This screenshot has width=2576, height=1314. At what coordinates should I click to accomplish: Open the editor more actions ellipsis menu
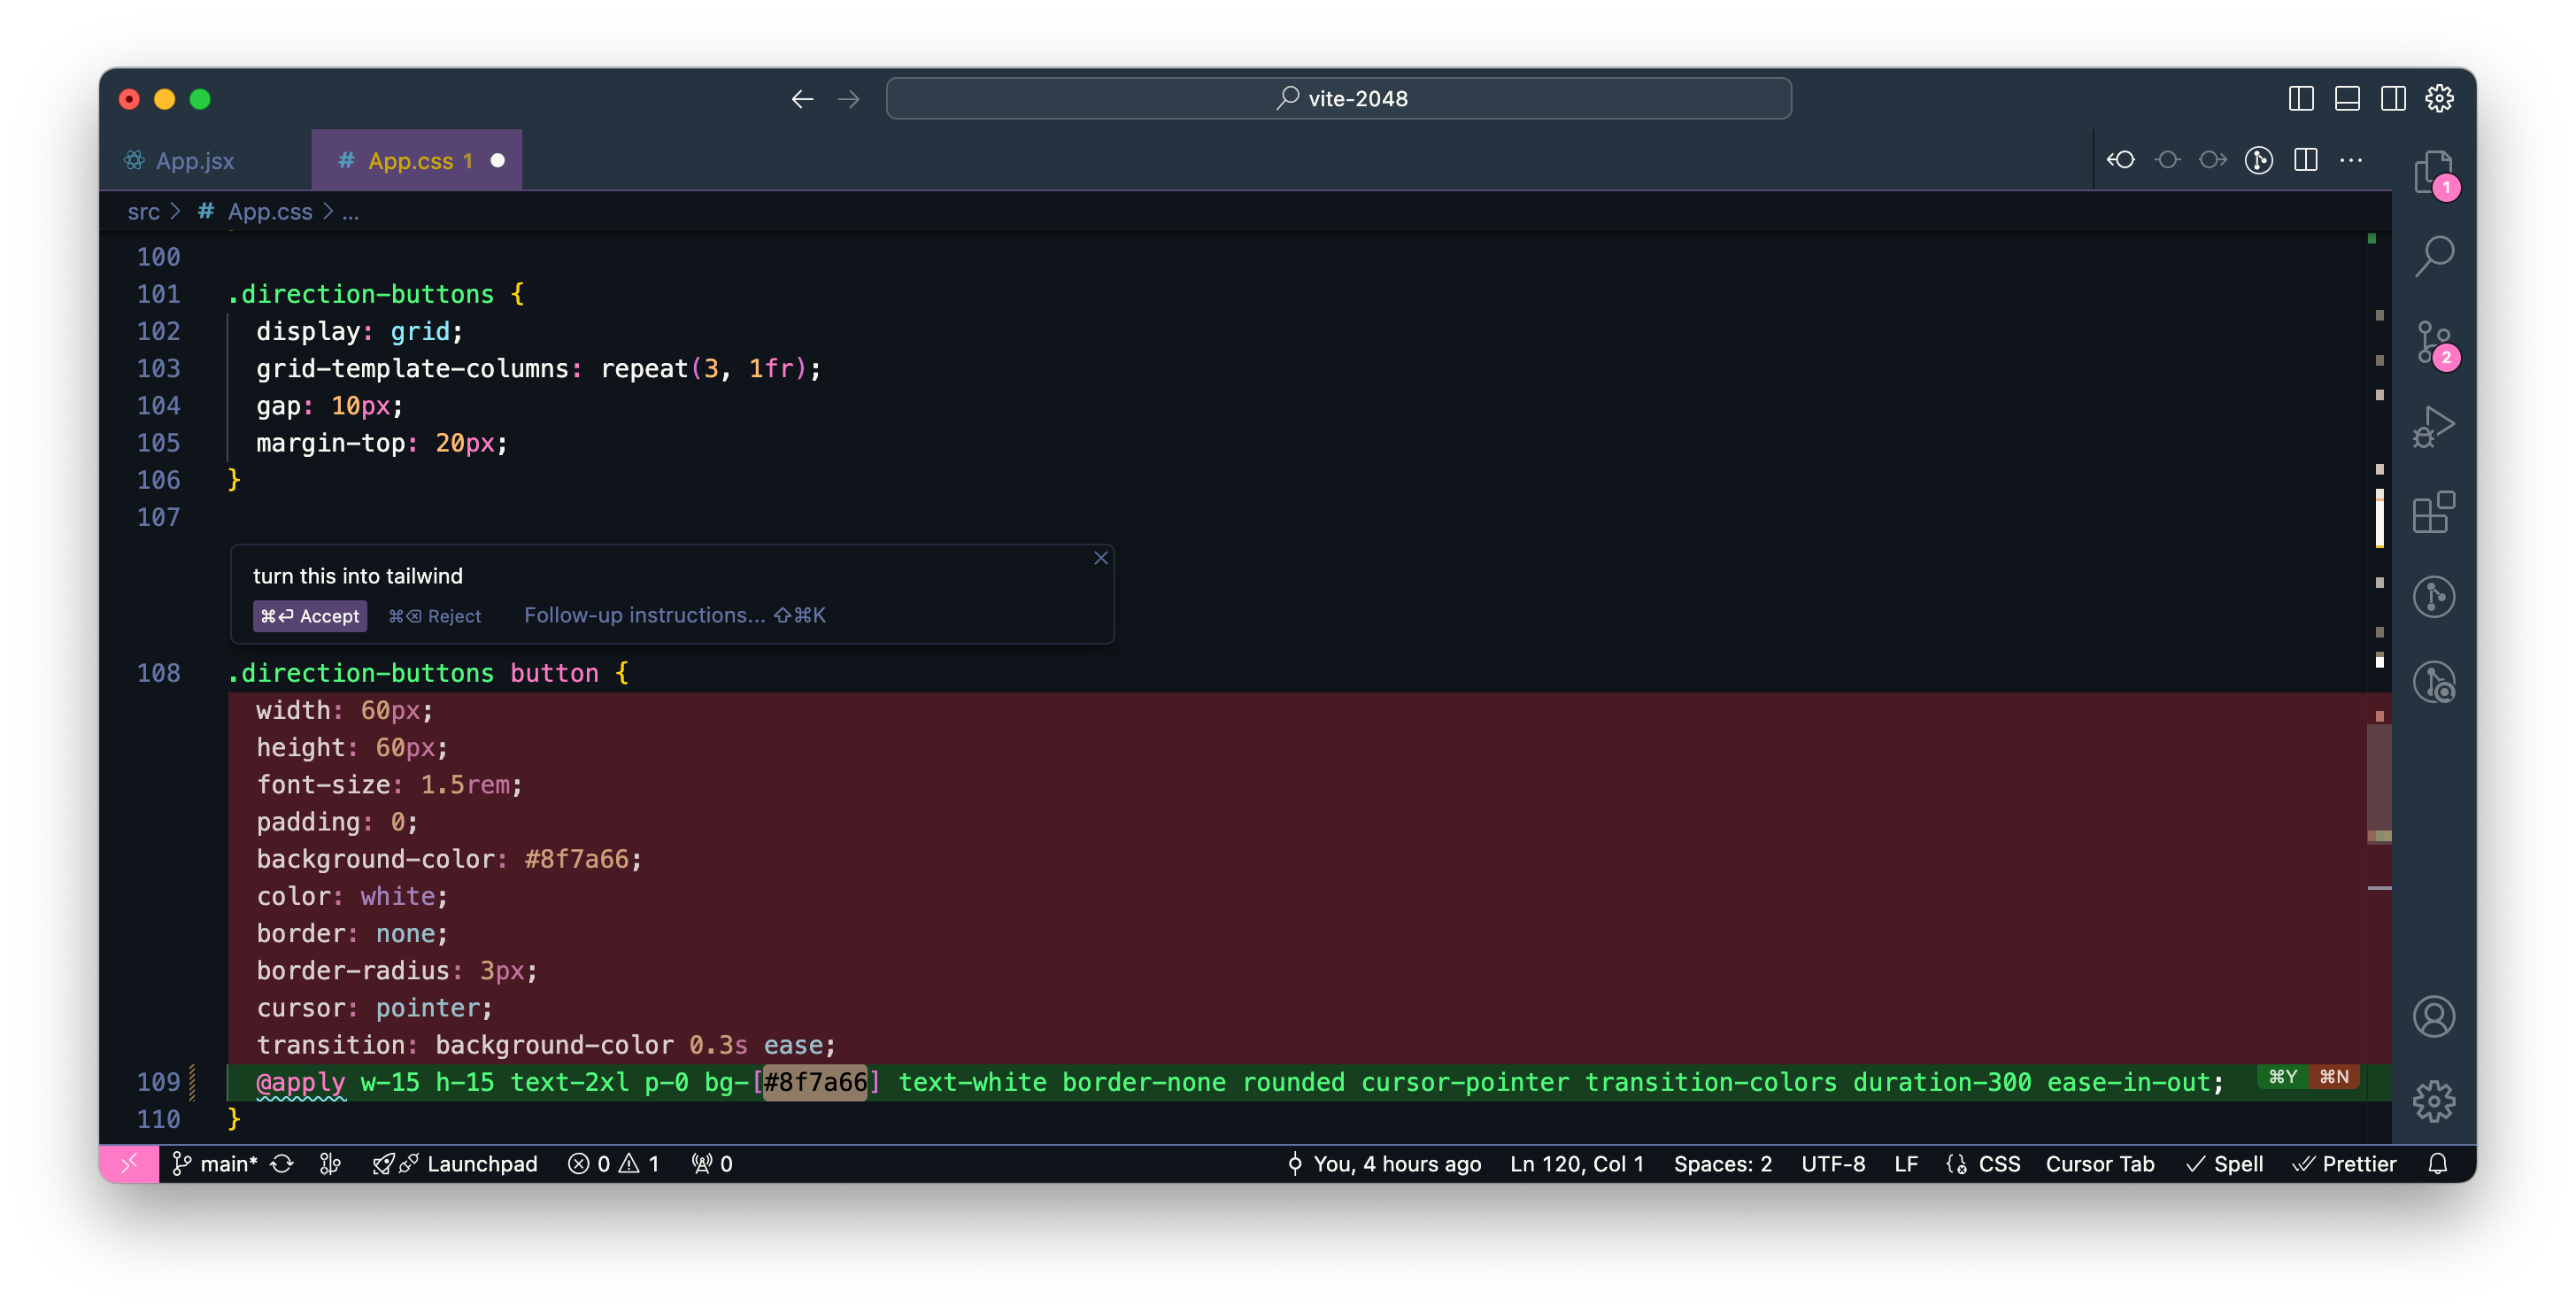[x=2351, y=160]
